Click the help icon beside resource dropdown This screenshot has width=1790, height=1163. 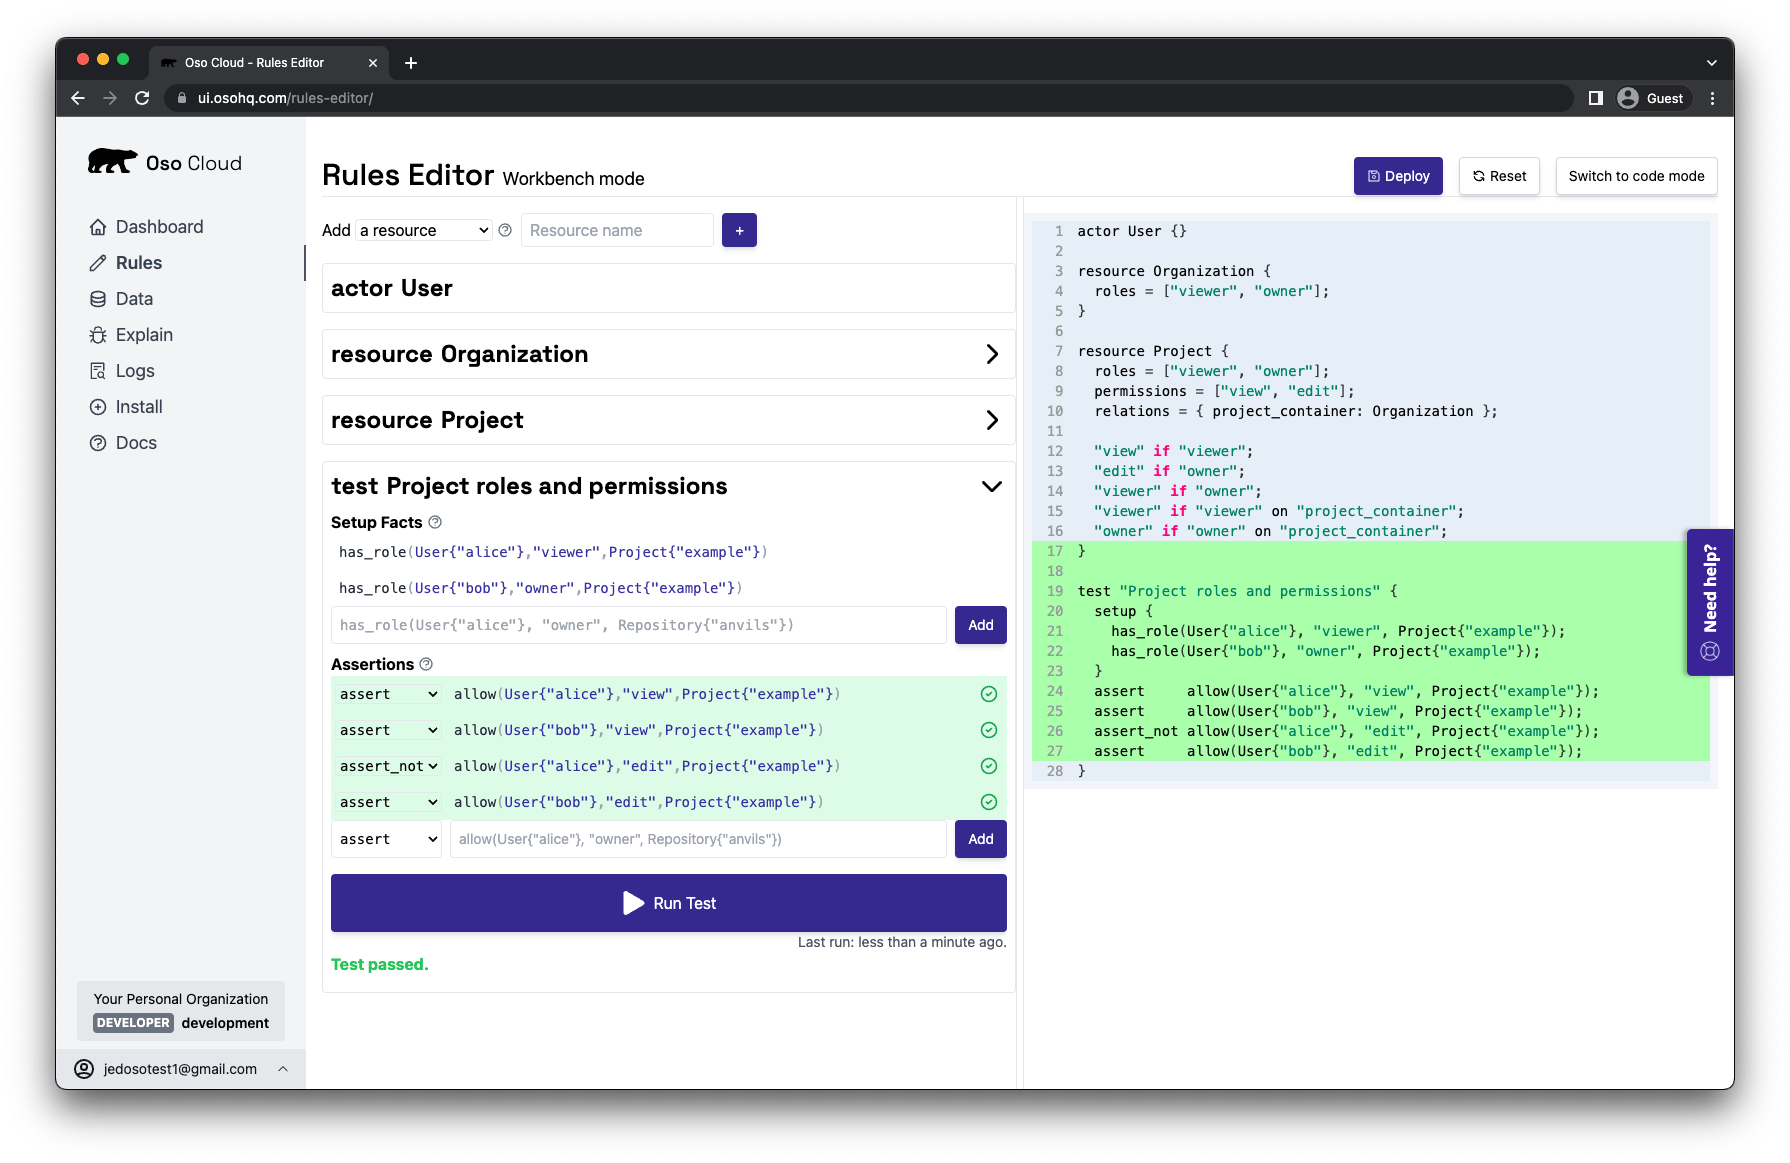505,230
